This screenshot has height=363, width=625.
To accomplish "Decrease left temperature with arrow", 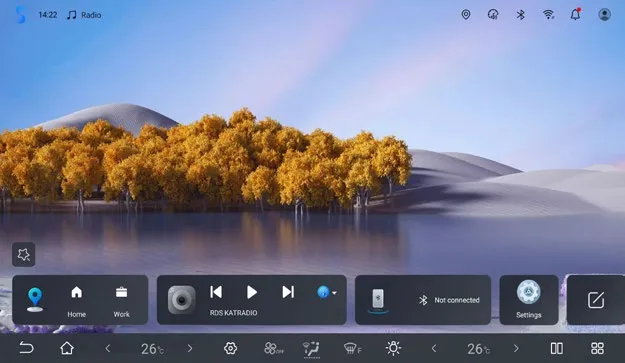I will click(x=108, y=349).
